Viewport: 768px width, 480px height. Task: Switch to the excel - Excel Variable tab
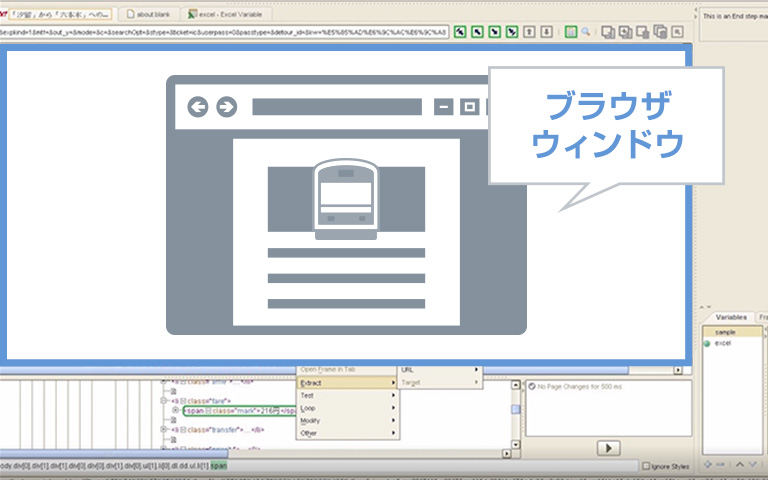226,14
